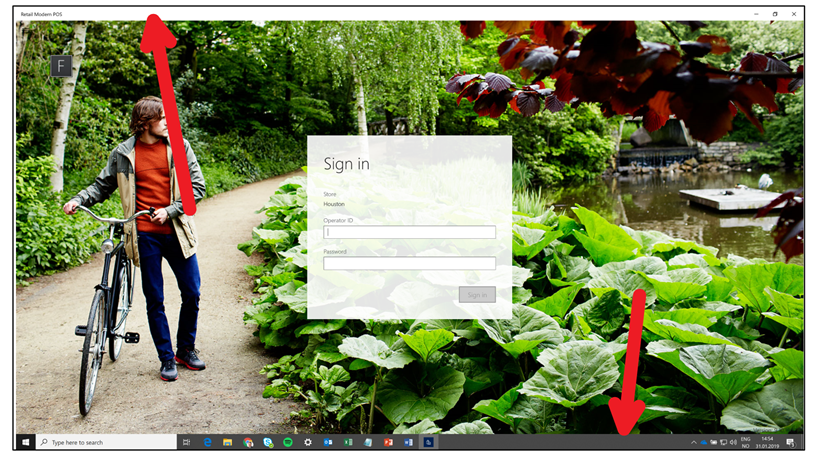Image resolution: width=819 pixels, height=460 pixels.
Task: Click the taskbar search box
Action: (107, 441)
